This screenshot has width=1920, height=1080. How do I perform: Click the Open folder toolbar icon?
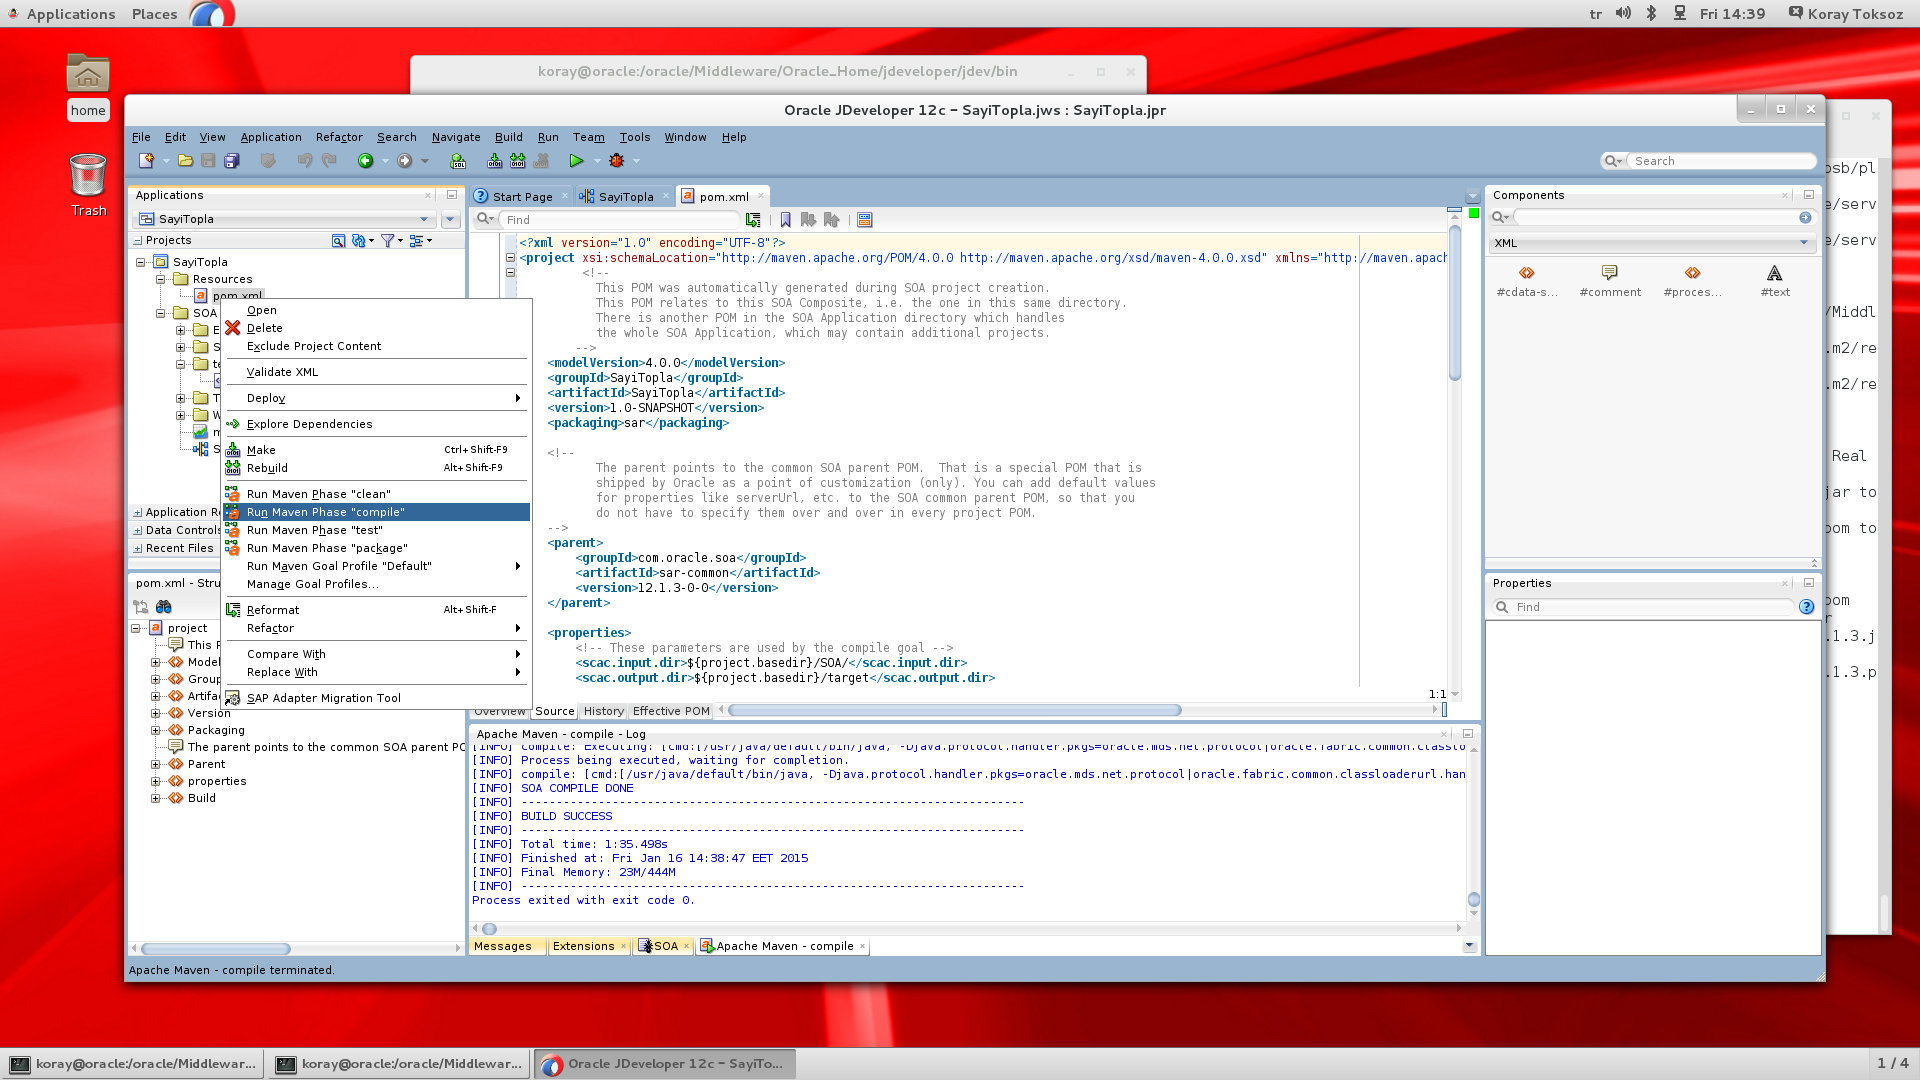(185, 161)
